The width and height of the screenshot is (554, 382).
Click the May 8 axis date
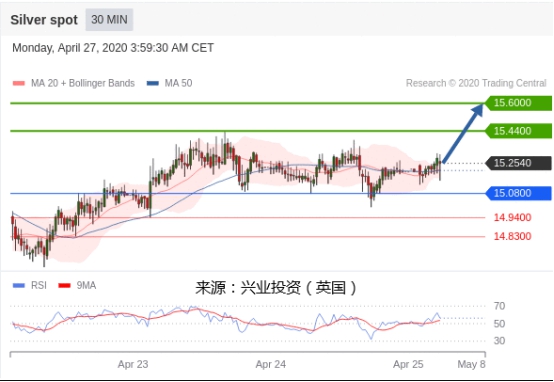click(471, 364)
